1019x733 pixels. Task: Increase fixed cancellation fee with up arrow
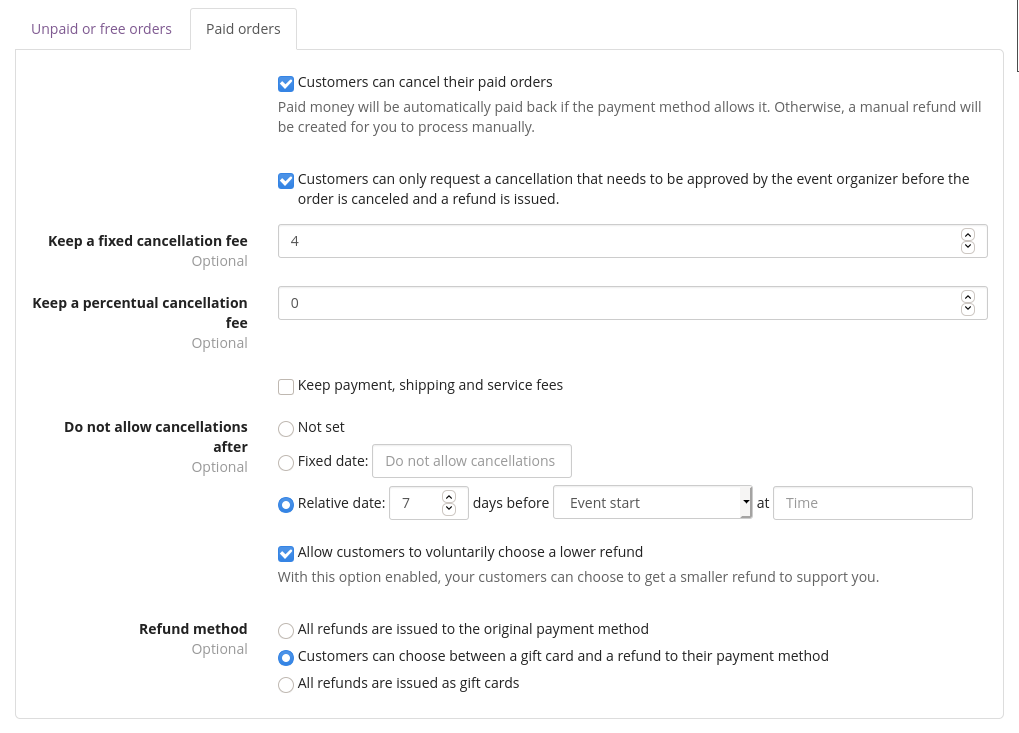(x=967, y=235)
